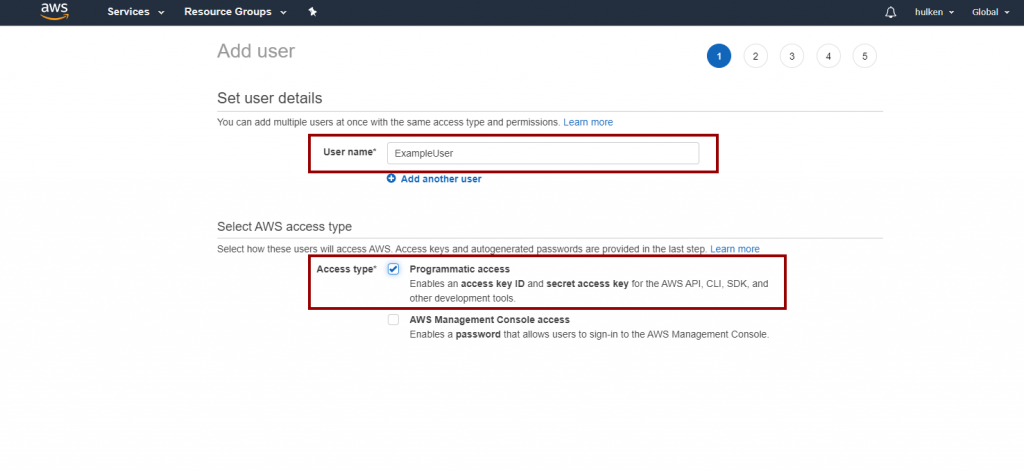Jump to wizard step 4 circle

tap(828, 56)
